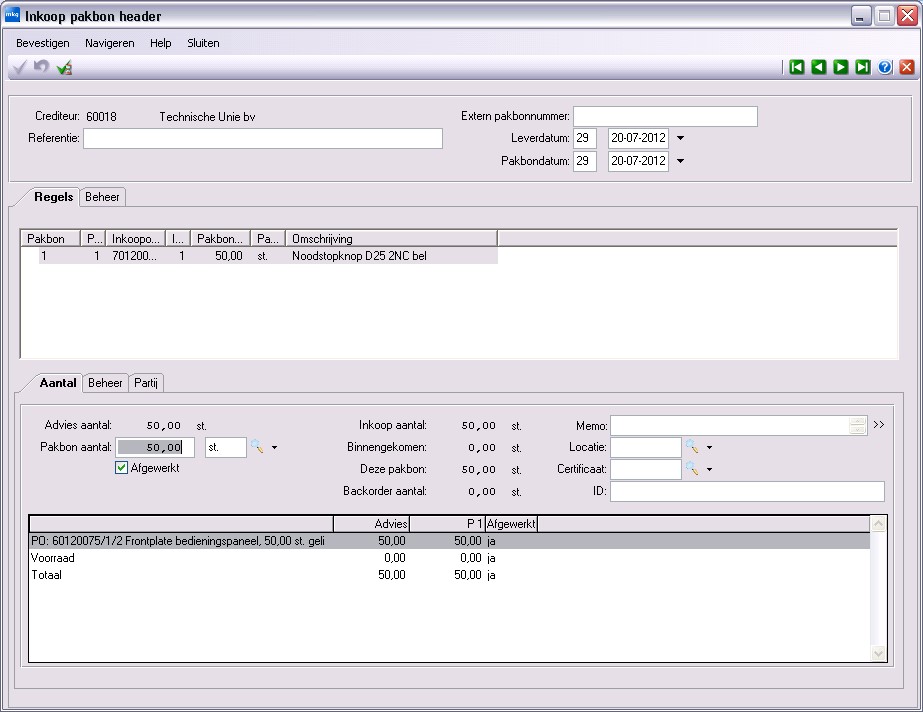This screenshot has height=712, width=923.
Task: Click the Inkoopo... column header
Action: [x=135, y=238]
